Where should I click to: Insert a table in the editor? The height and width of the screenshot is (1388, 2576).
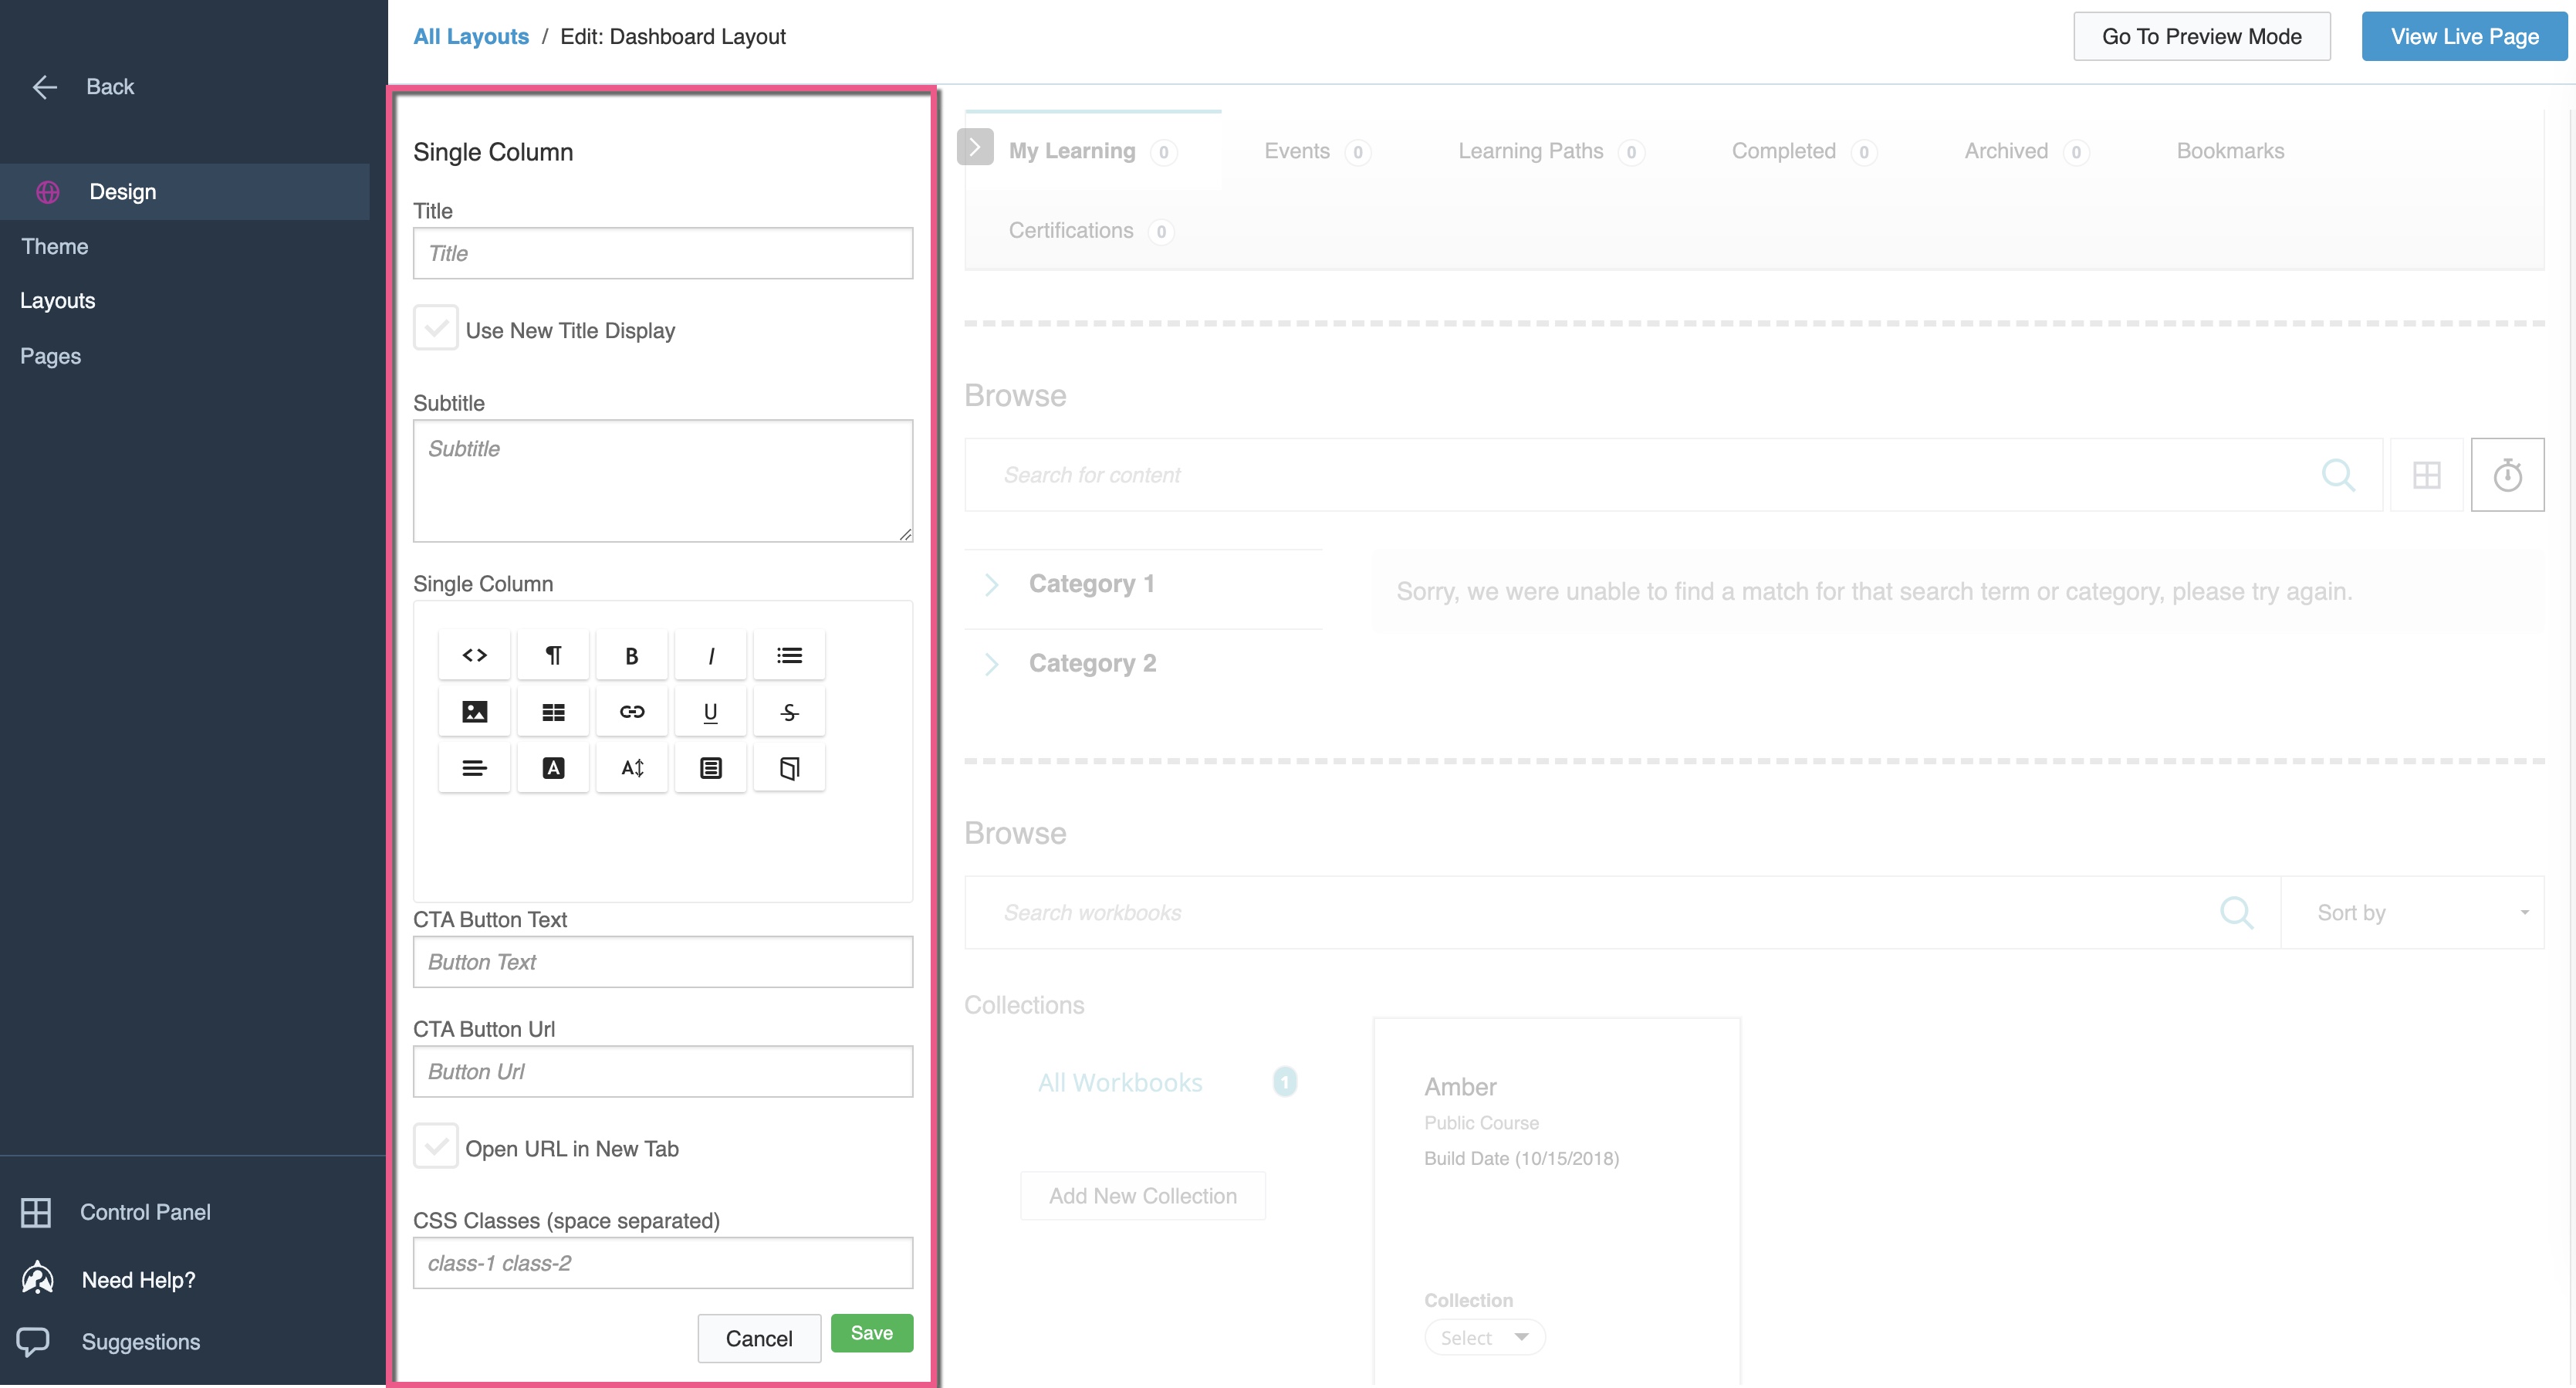(x=553, y=711)
